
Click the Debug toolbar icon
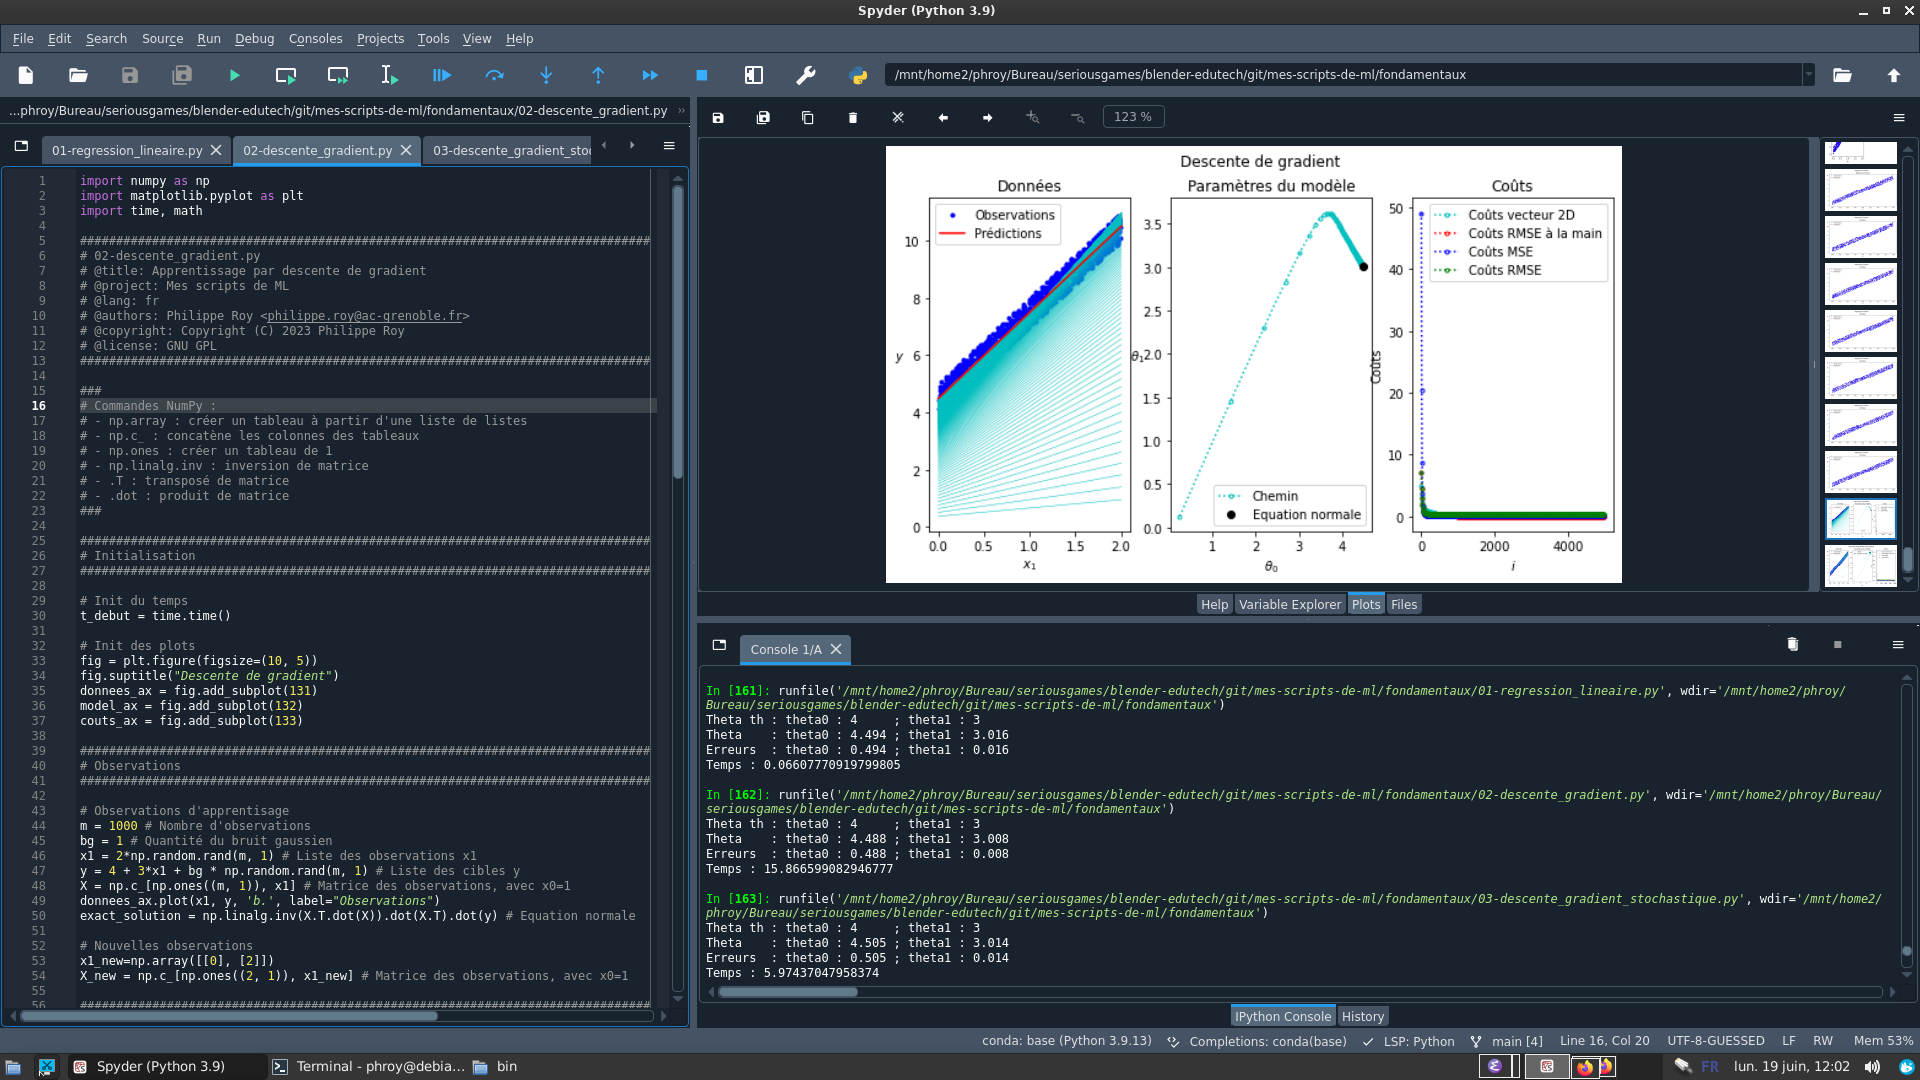[x=442, y=75]
